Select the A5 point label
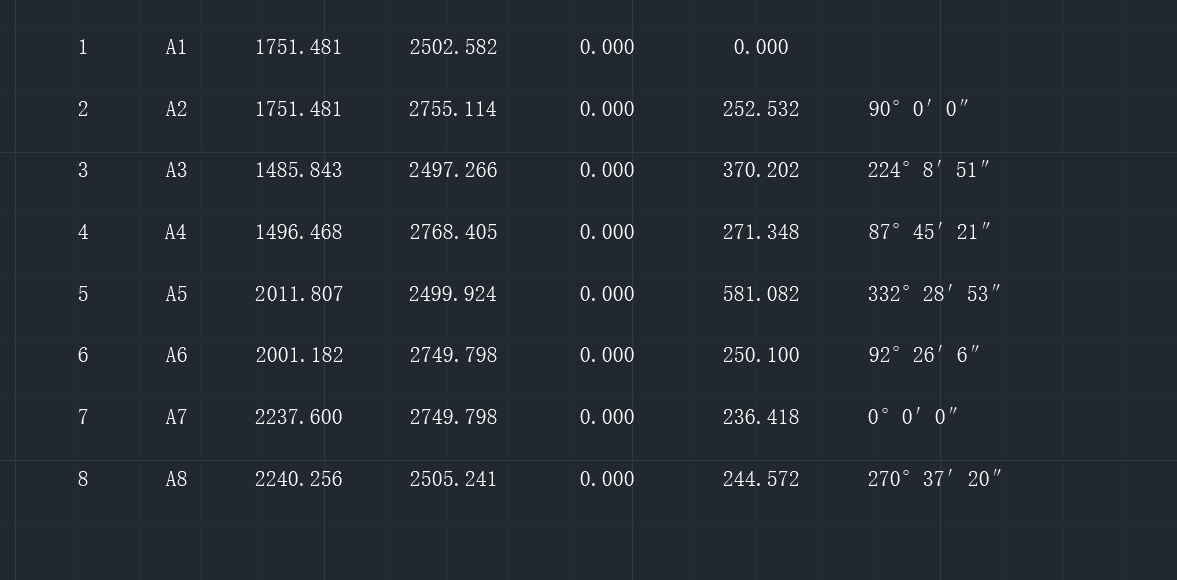 point(176,294)
